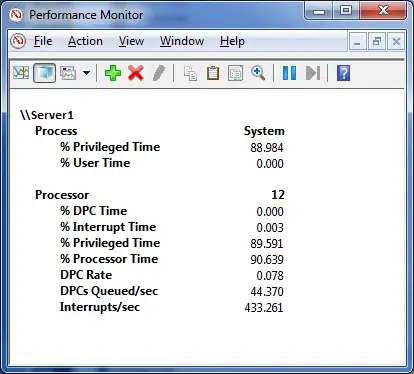Close the inner MDI child window
Viewport: 414px width, 374px height.
coord(396,42)
